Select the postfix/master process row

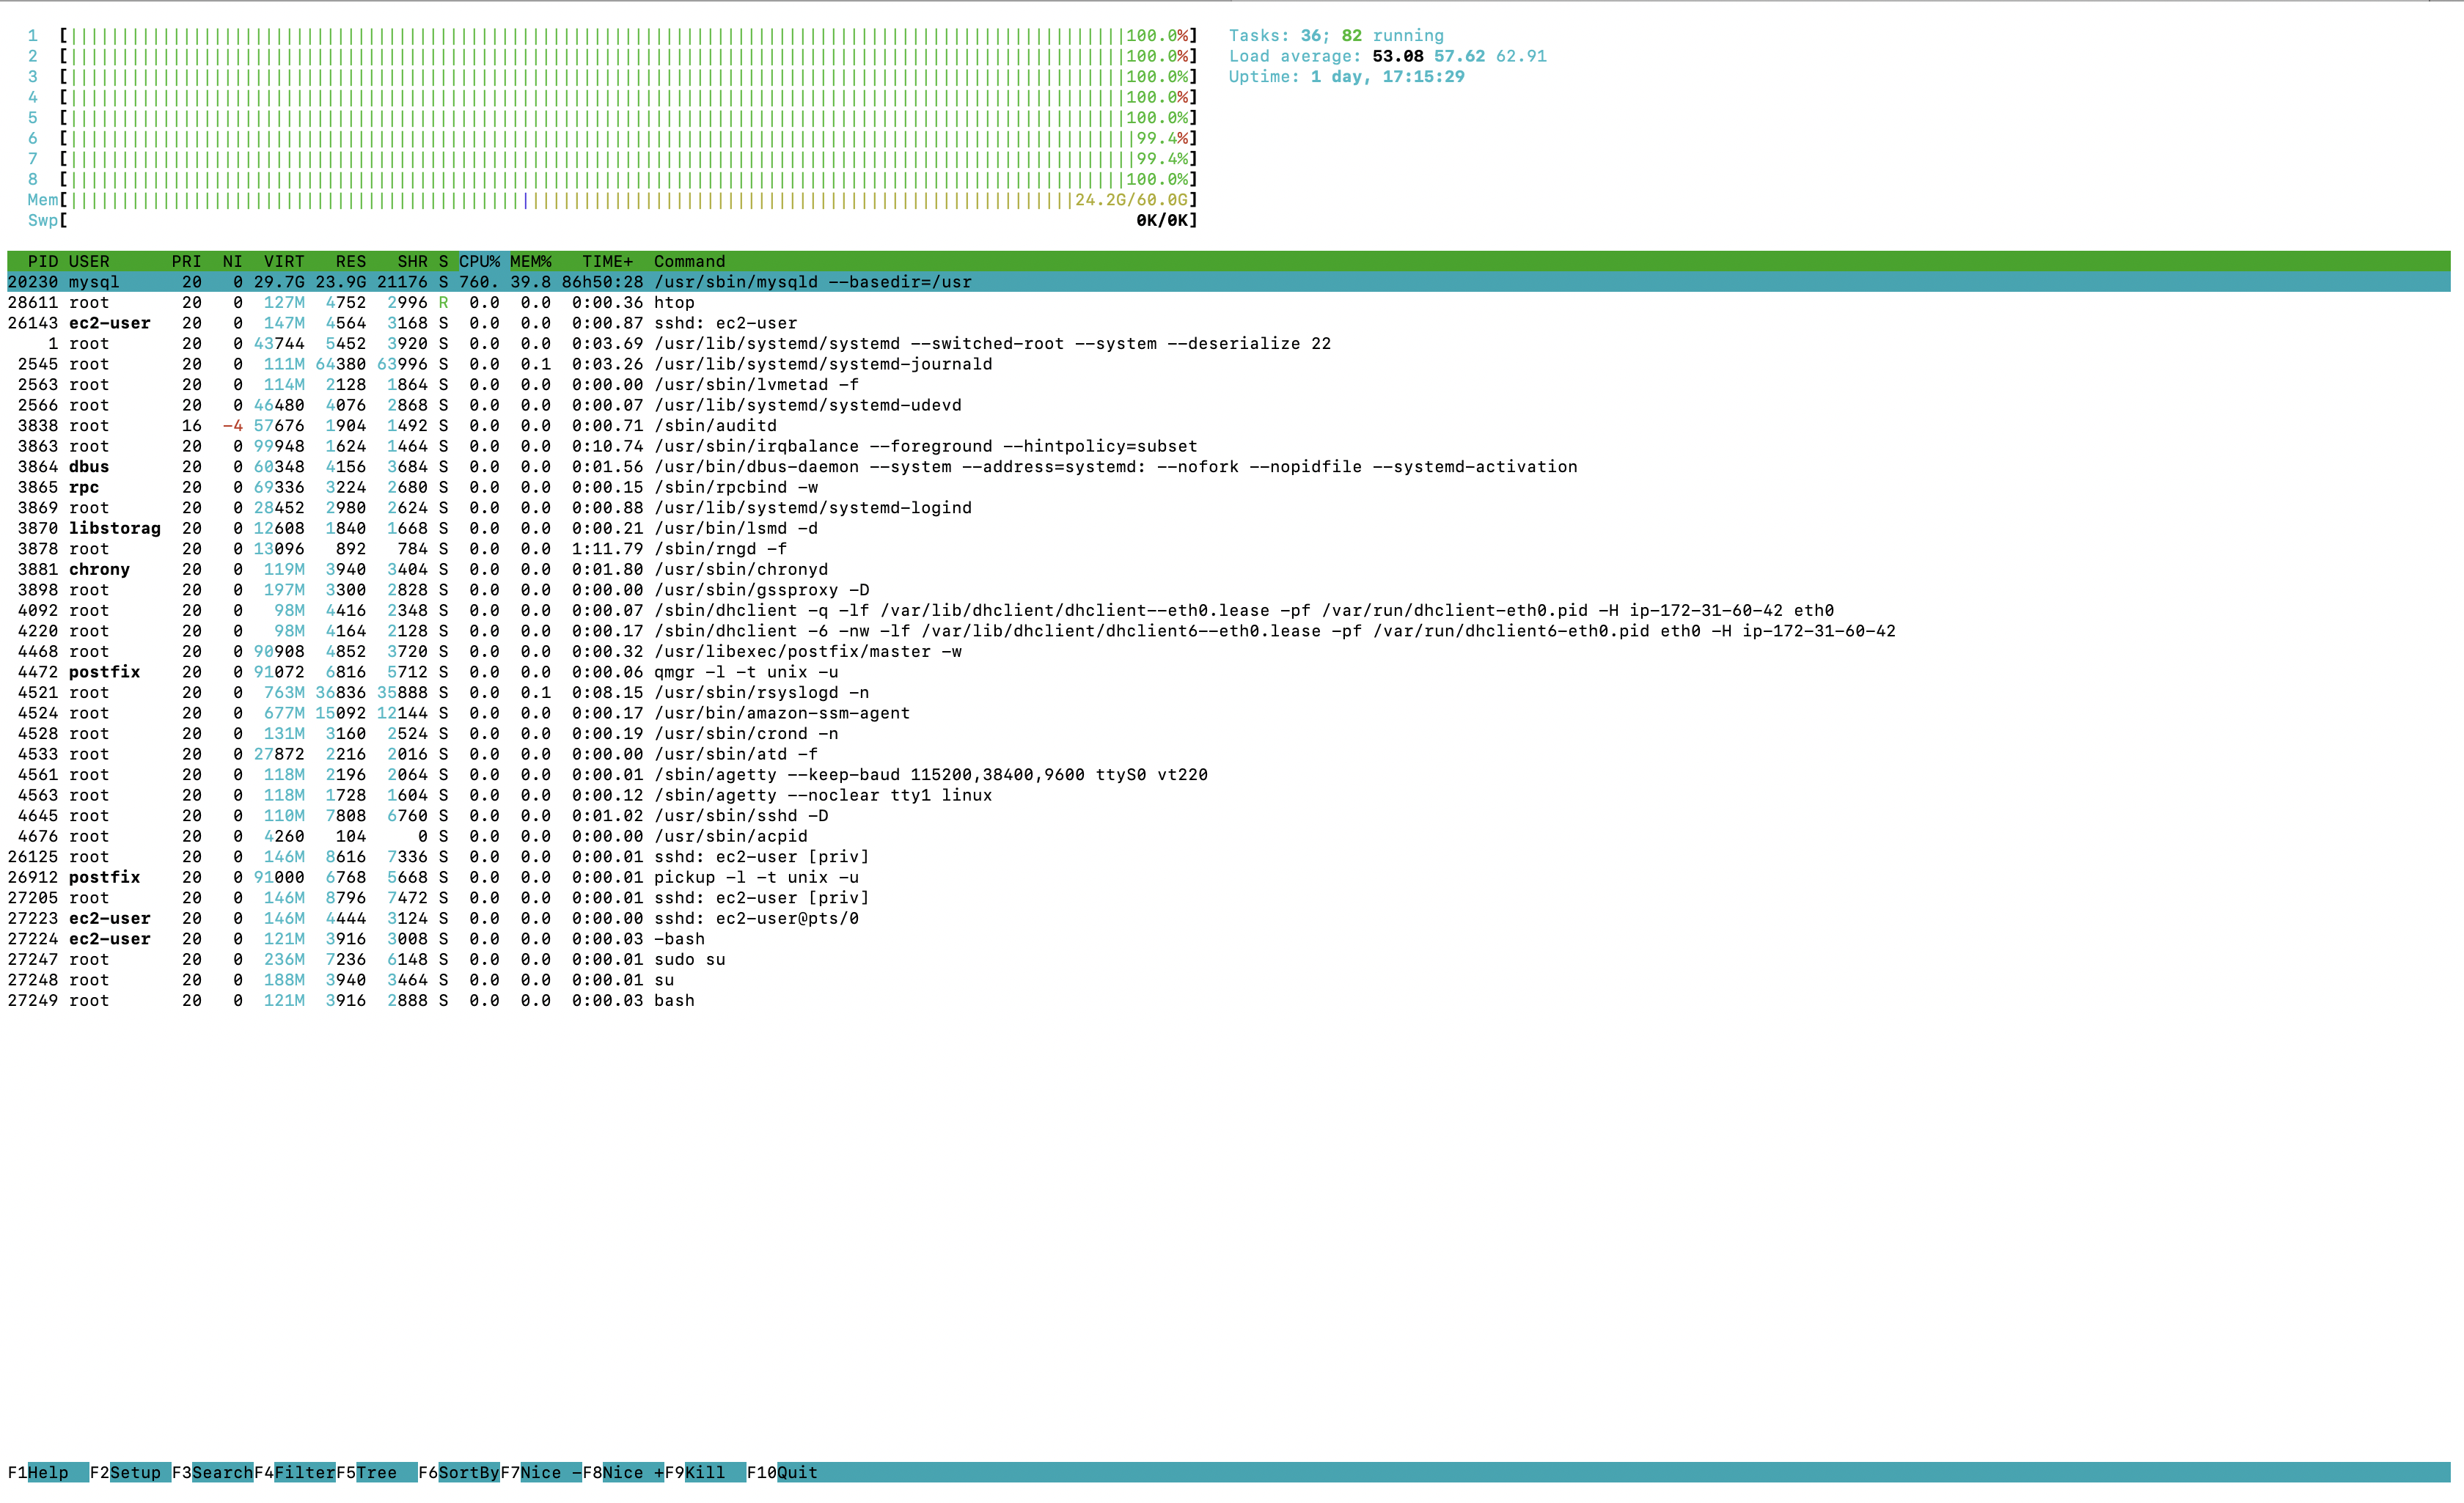pos(1229,651)
